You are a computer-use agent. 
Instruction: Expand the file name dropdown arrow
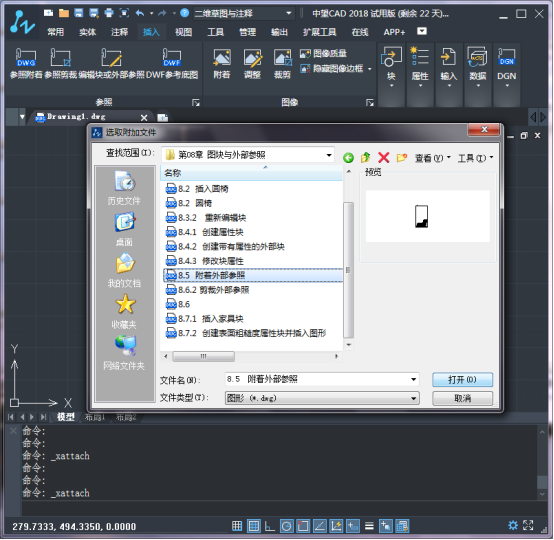[413, 380]
